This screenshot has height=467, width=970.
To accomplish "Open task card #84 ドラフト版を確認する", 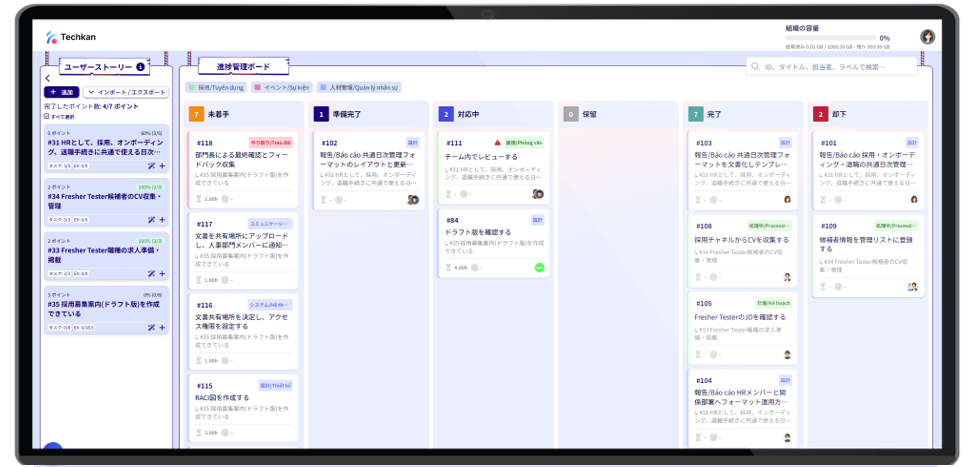I will point(493,243).
